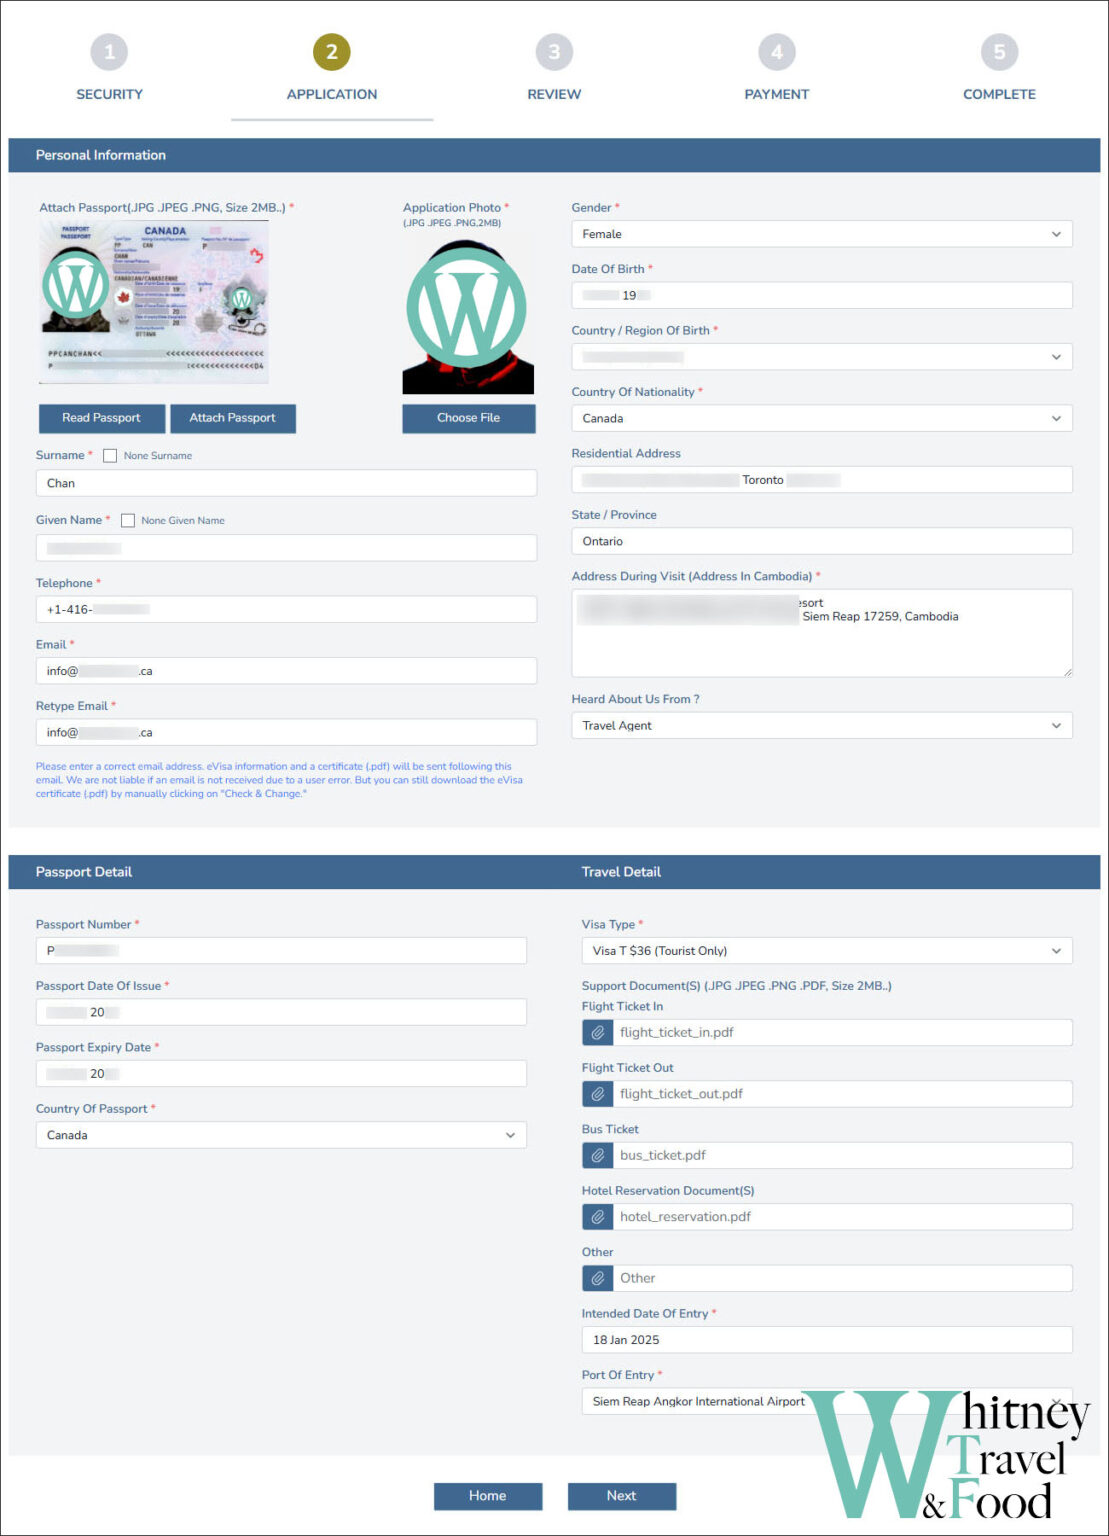Viewport: 1109px width, 1536px height.
Task: Click the Other document attachment icon
Action: click(597, 1278)
